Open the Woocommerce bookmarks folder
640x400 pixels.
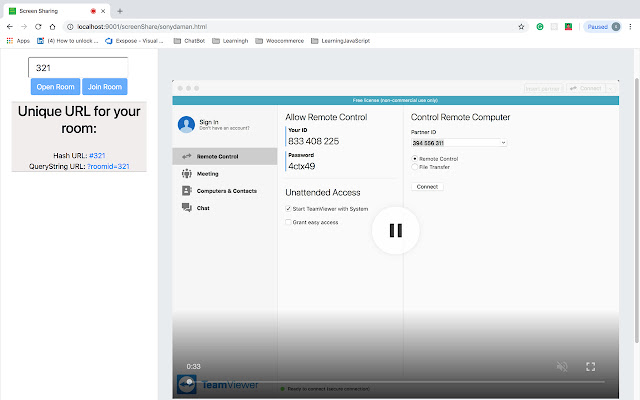[279, 41]
